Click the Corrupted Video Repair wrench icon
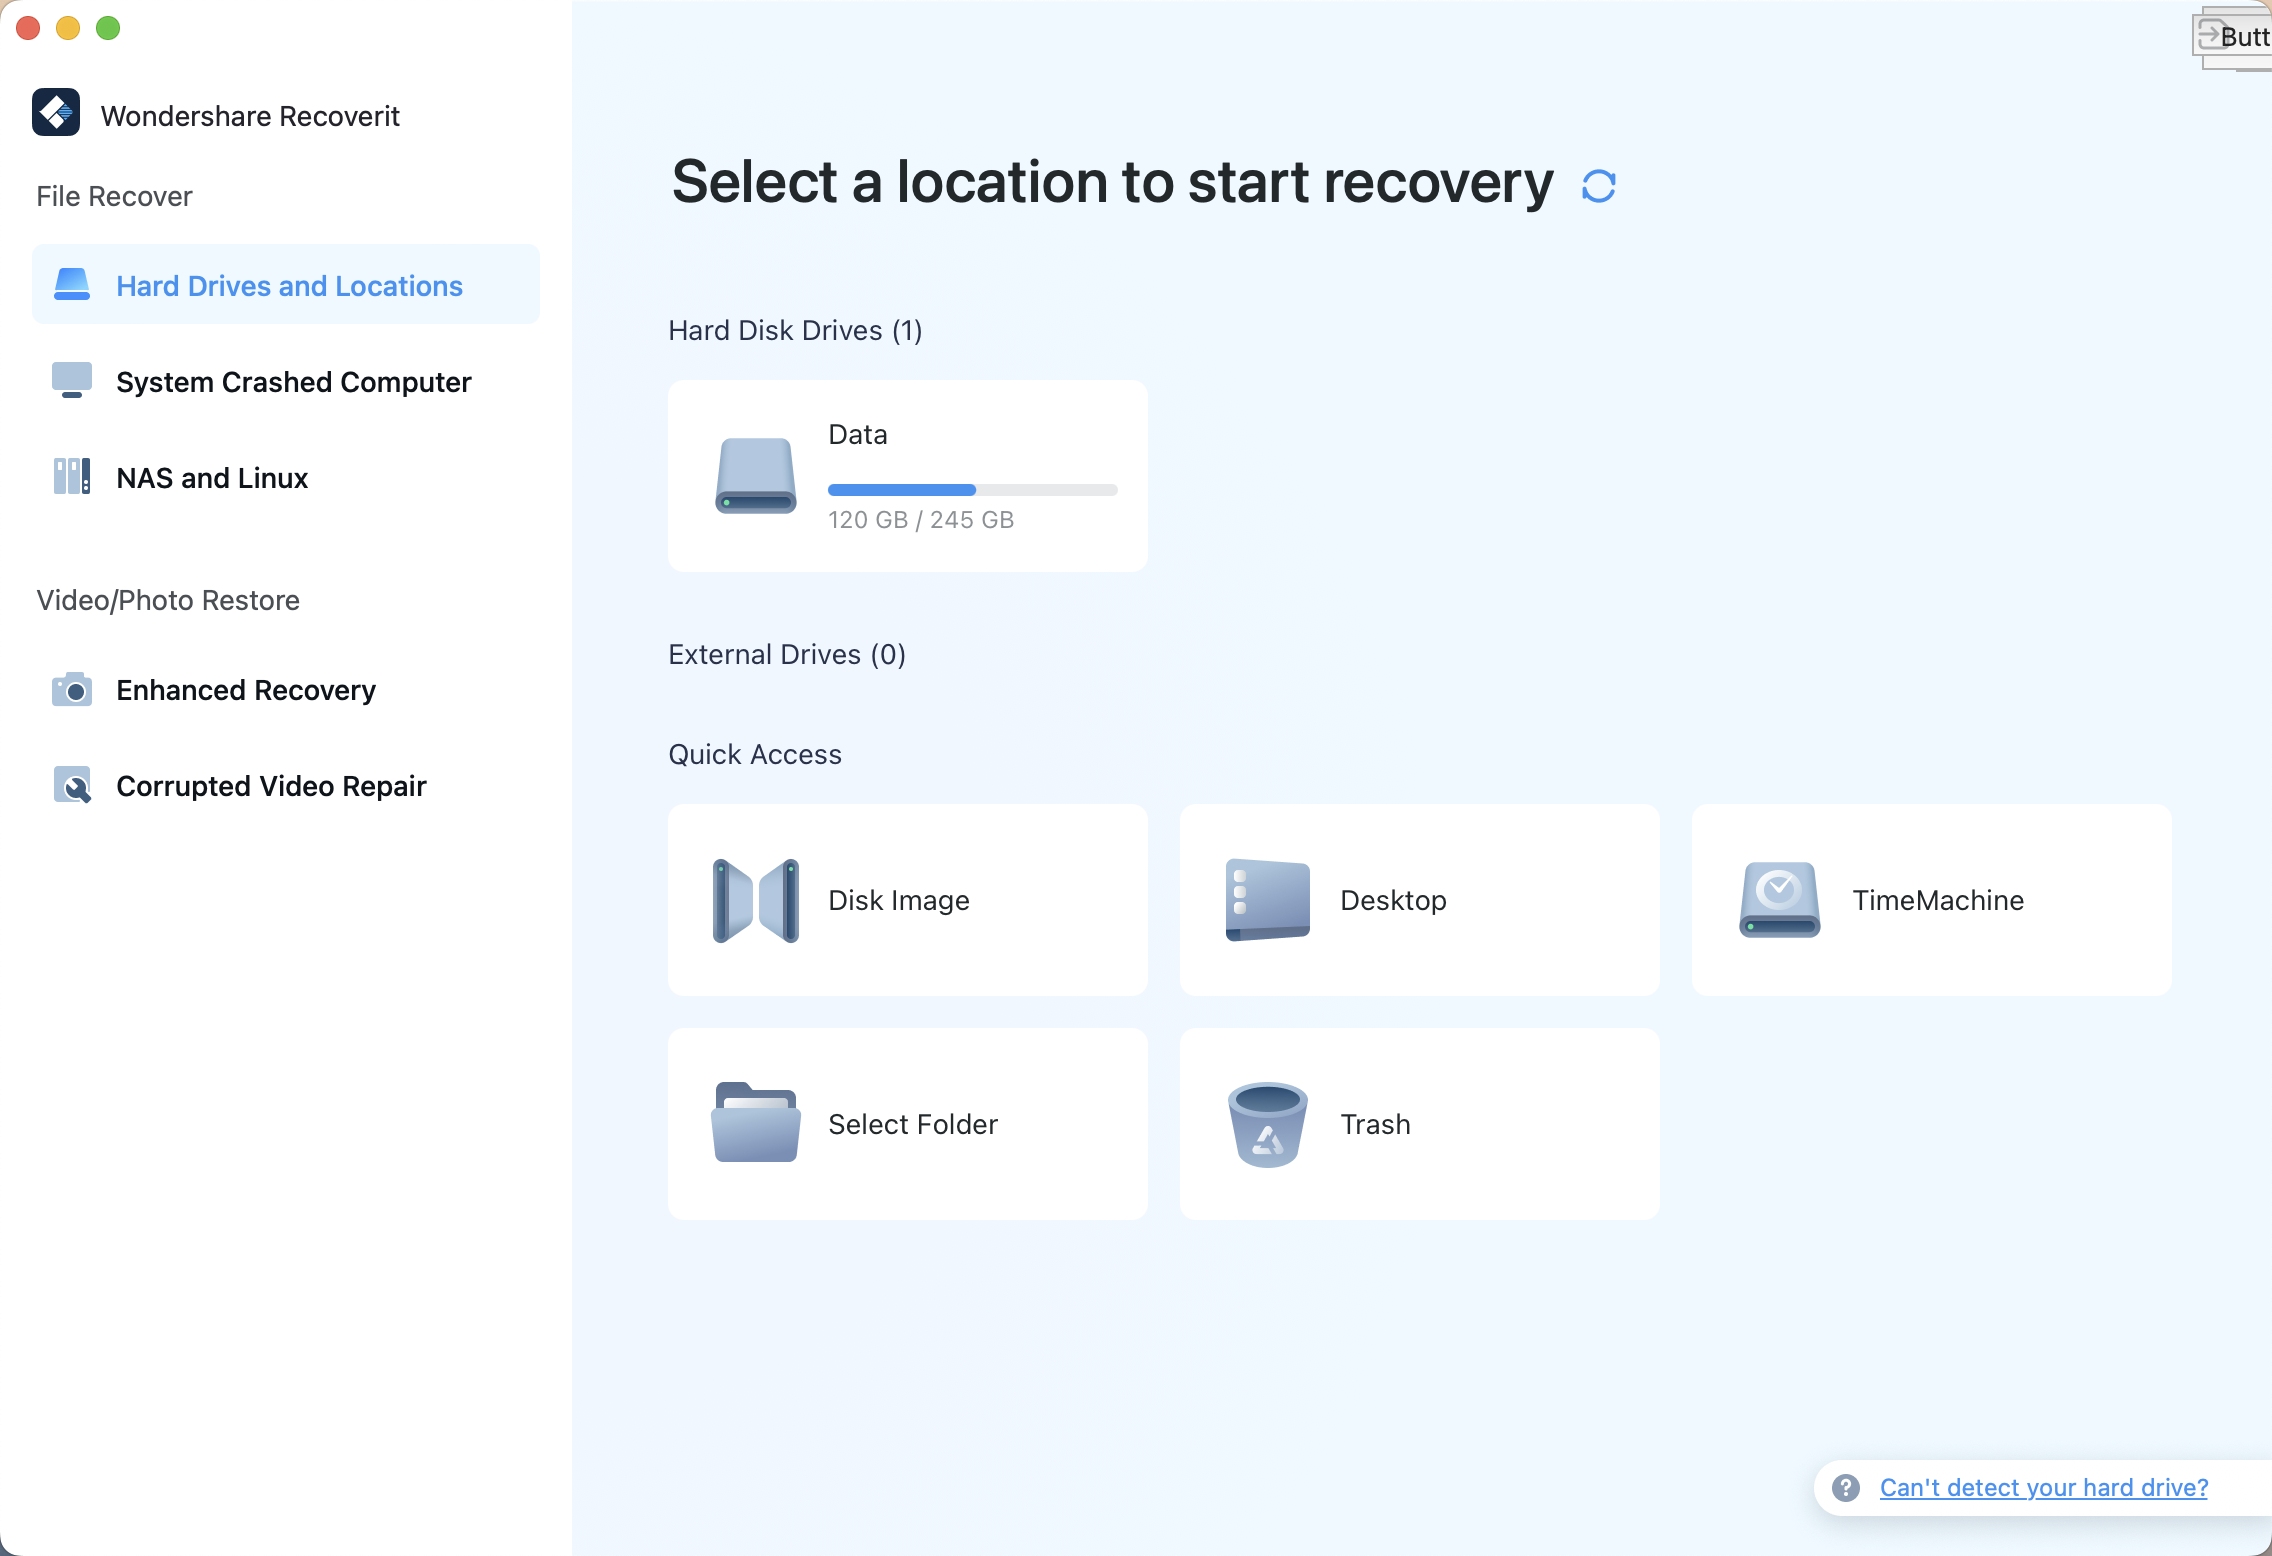This screenshot has width=2272, height=1556. [72, 785]
